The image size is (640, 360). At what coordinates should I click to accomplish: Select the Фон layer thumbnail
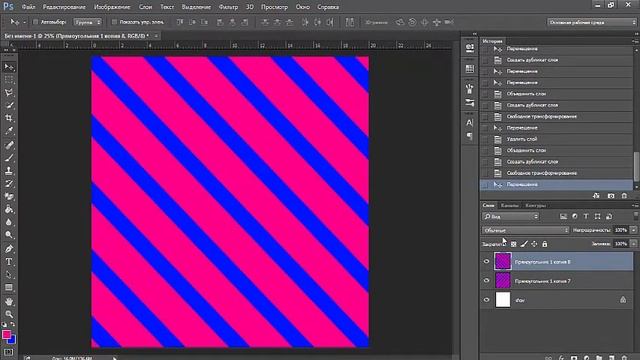[x=503, y=300]
